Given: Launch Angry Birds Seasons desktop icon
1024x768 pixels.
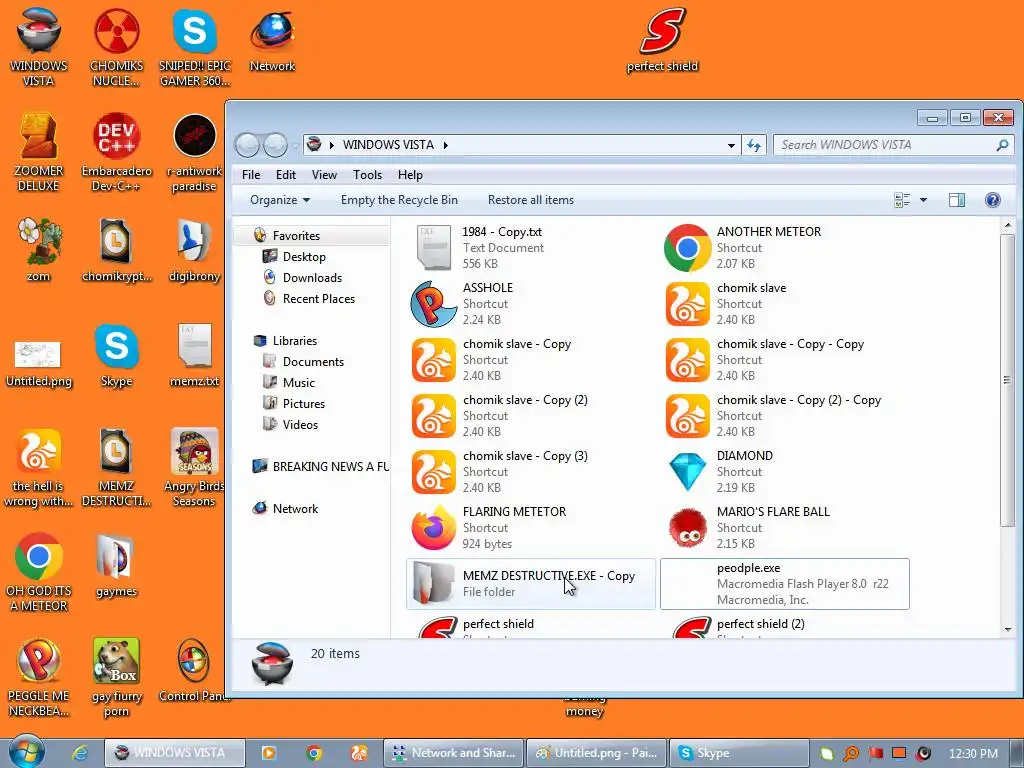Looking at the screenshot, I should 195,468.
